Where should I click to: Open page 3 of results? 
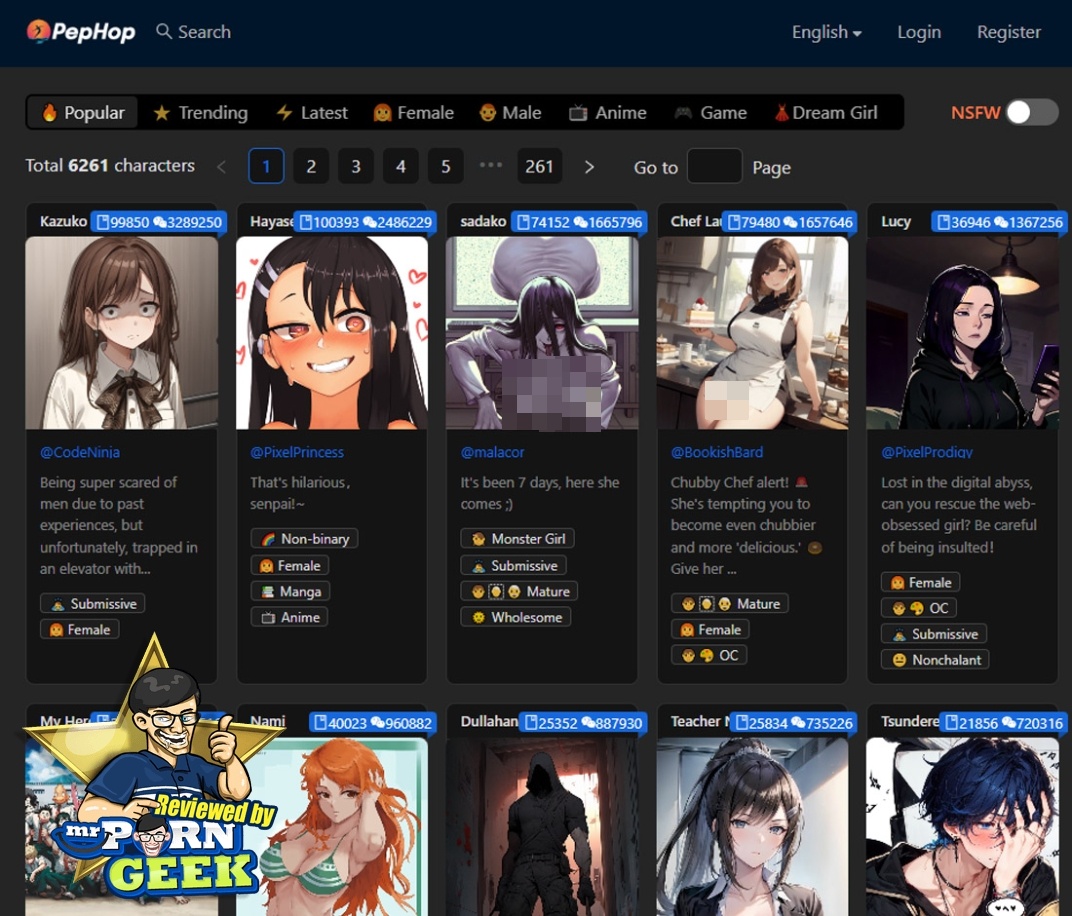(x=356, y=166)
